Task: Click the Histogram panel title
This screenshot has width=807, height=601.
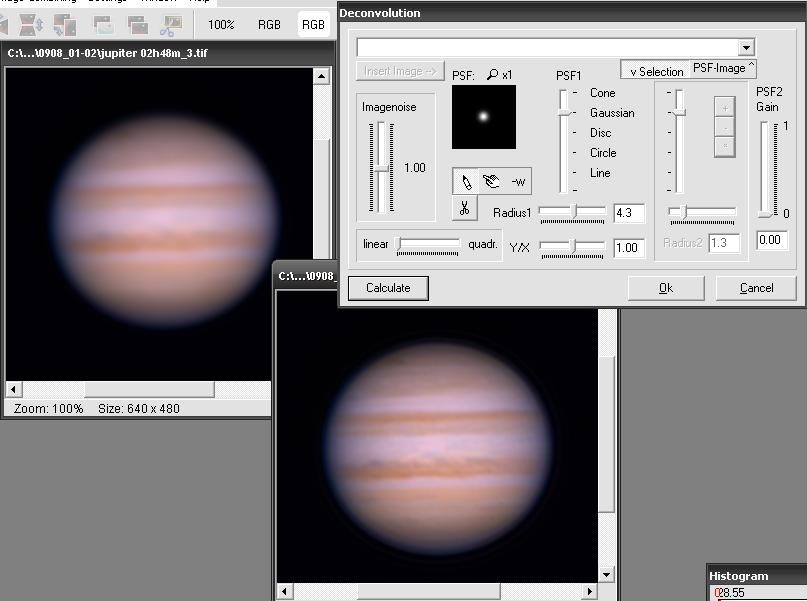Action: (739, 576)
